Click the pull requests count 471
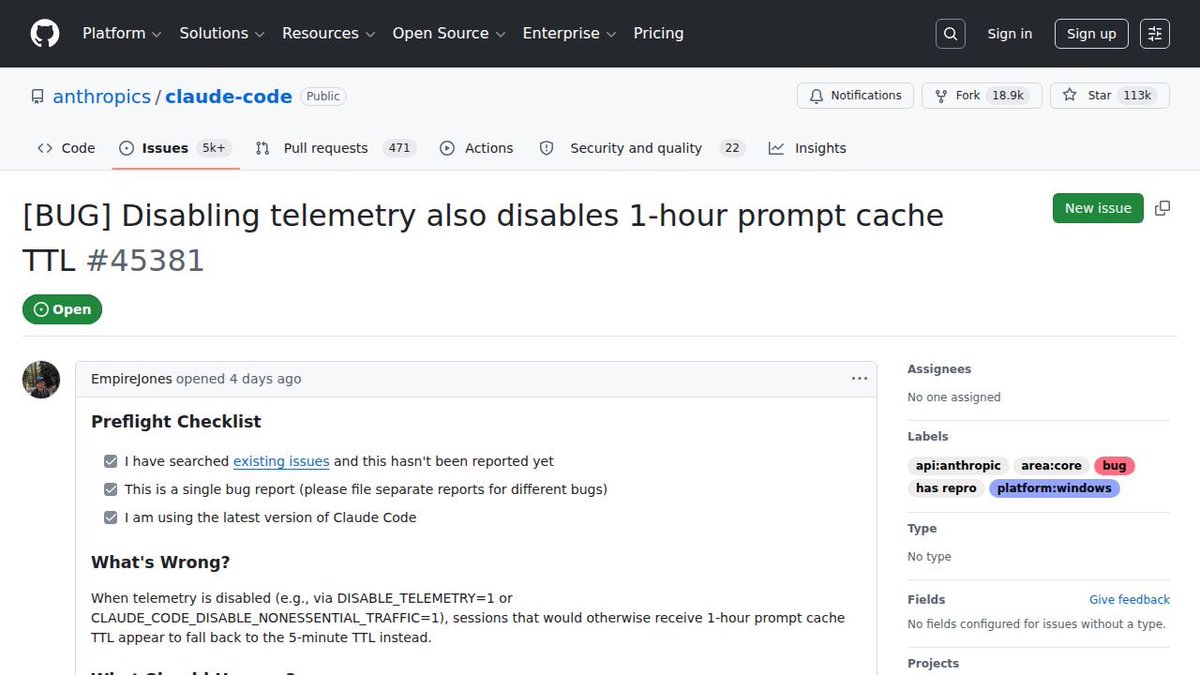This screenshot has width=1200, height=675. click(x=400, y=148)
